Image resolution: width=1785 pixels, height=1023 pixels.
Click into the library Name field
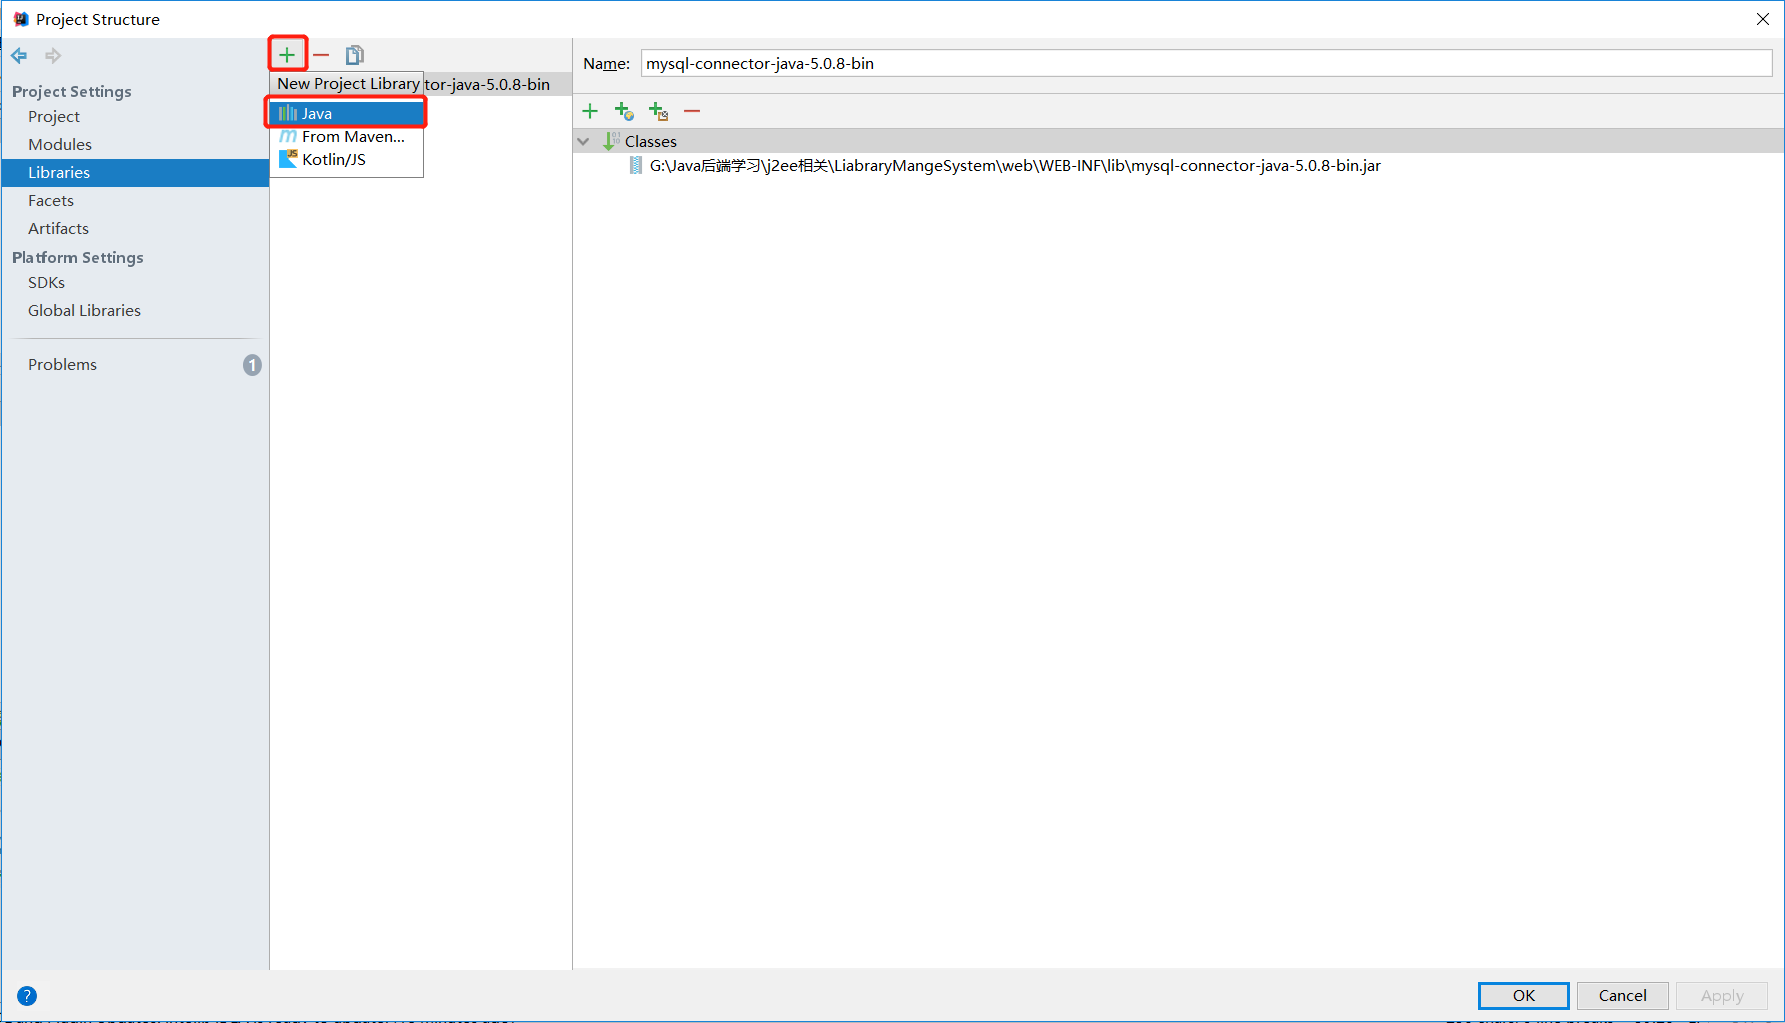point(1206,63)
